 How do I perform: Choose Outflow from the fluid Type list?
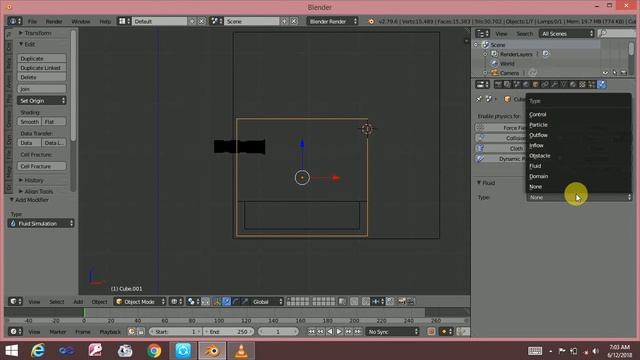pos(578,135)
